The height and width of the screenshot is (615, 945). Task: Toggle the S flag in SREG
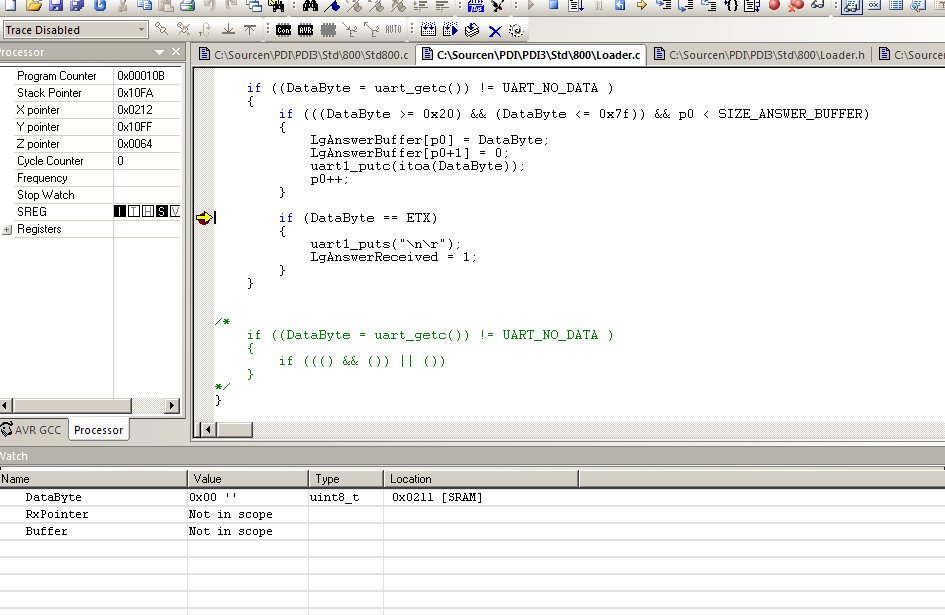coord(162,211)
